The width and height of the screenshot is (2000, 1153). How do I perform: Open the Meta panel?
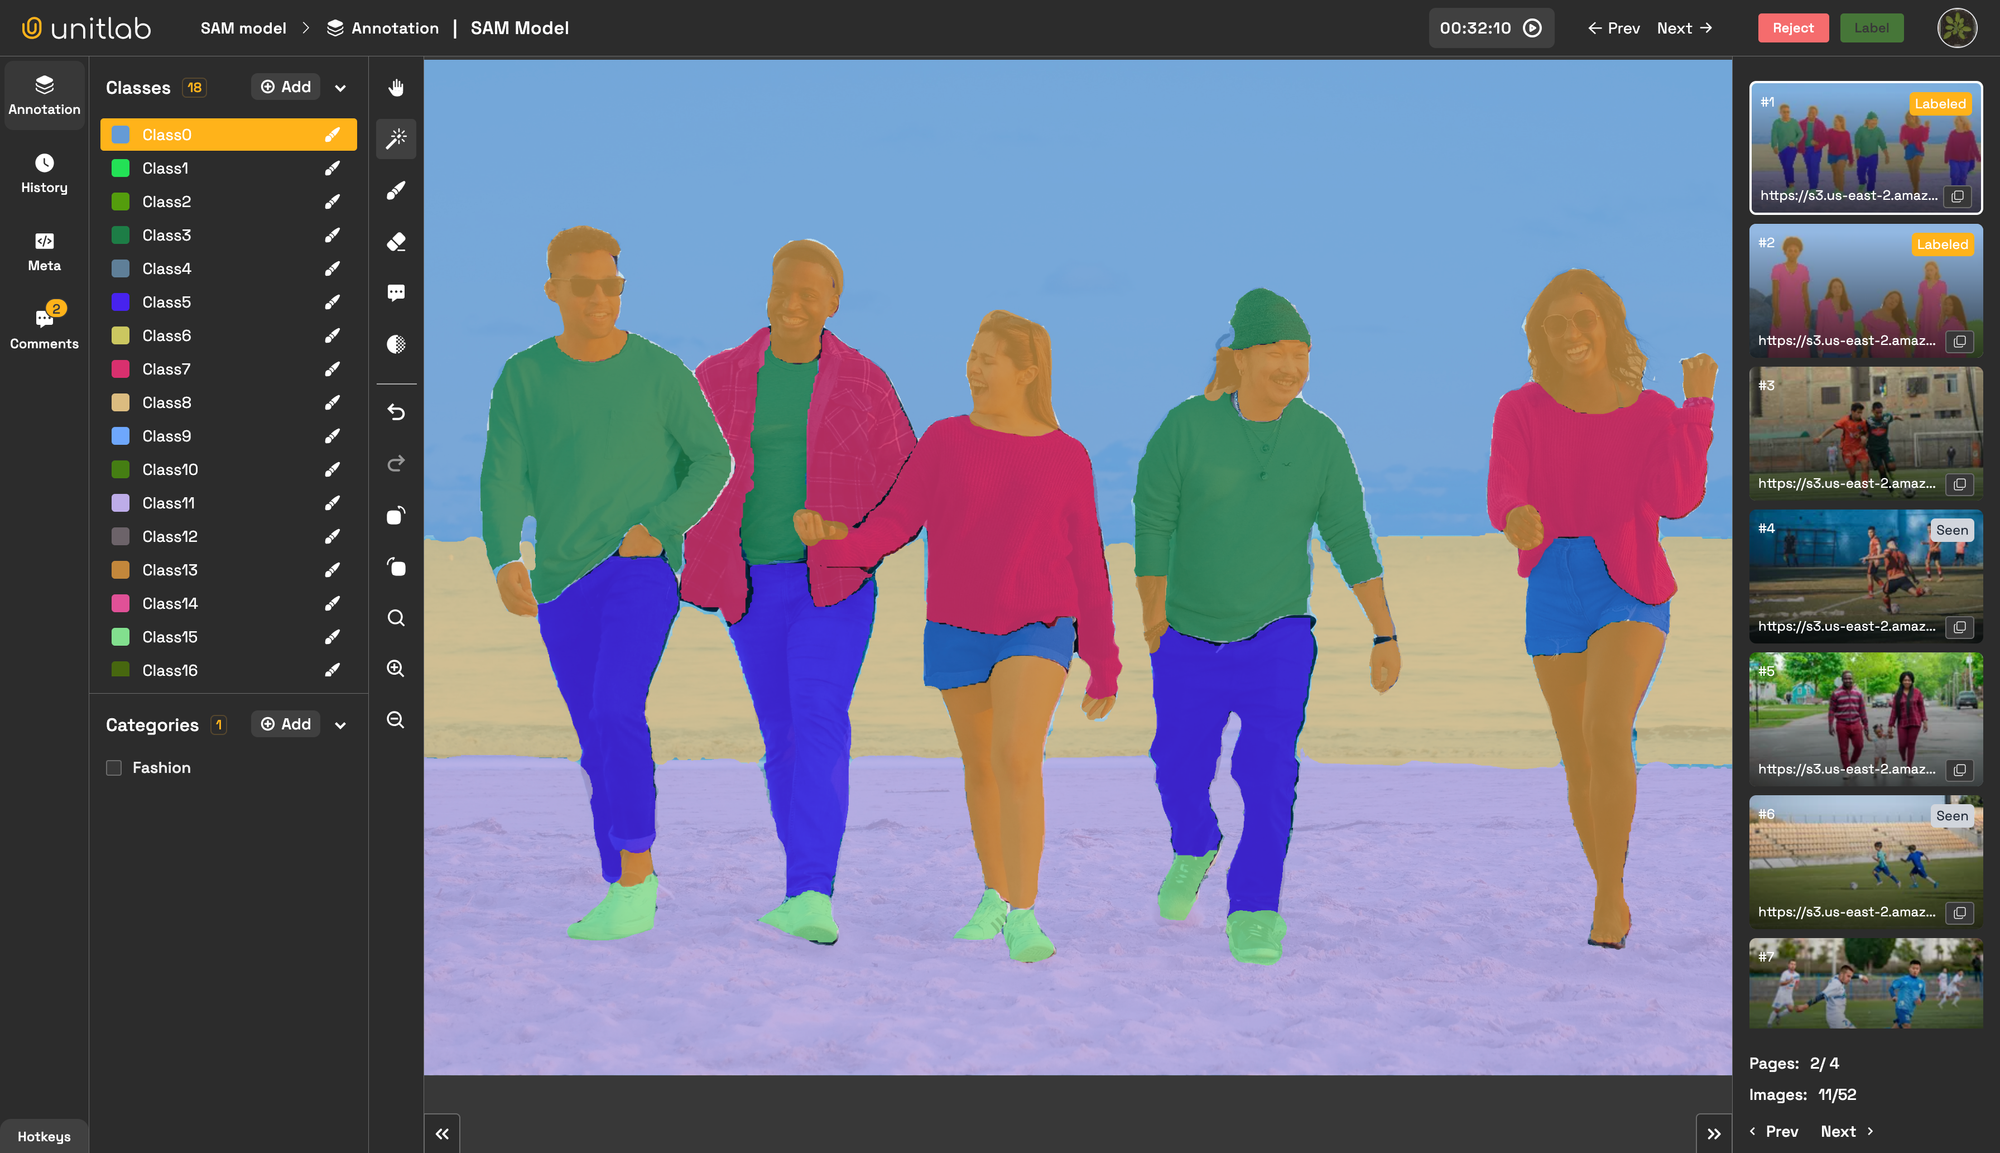[x=44, y=251]
